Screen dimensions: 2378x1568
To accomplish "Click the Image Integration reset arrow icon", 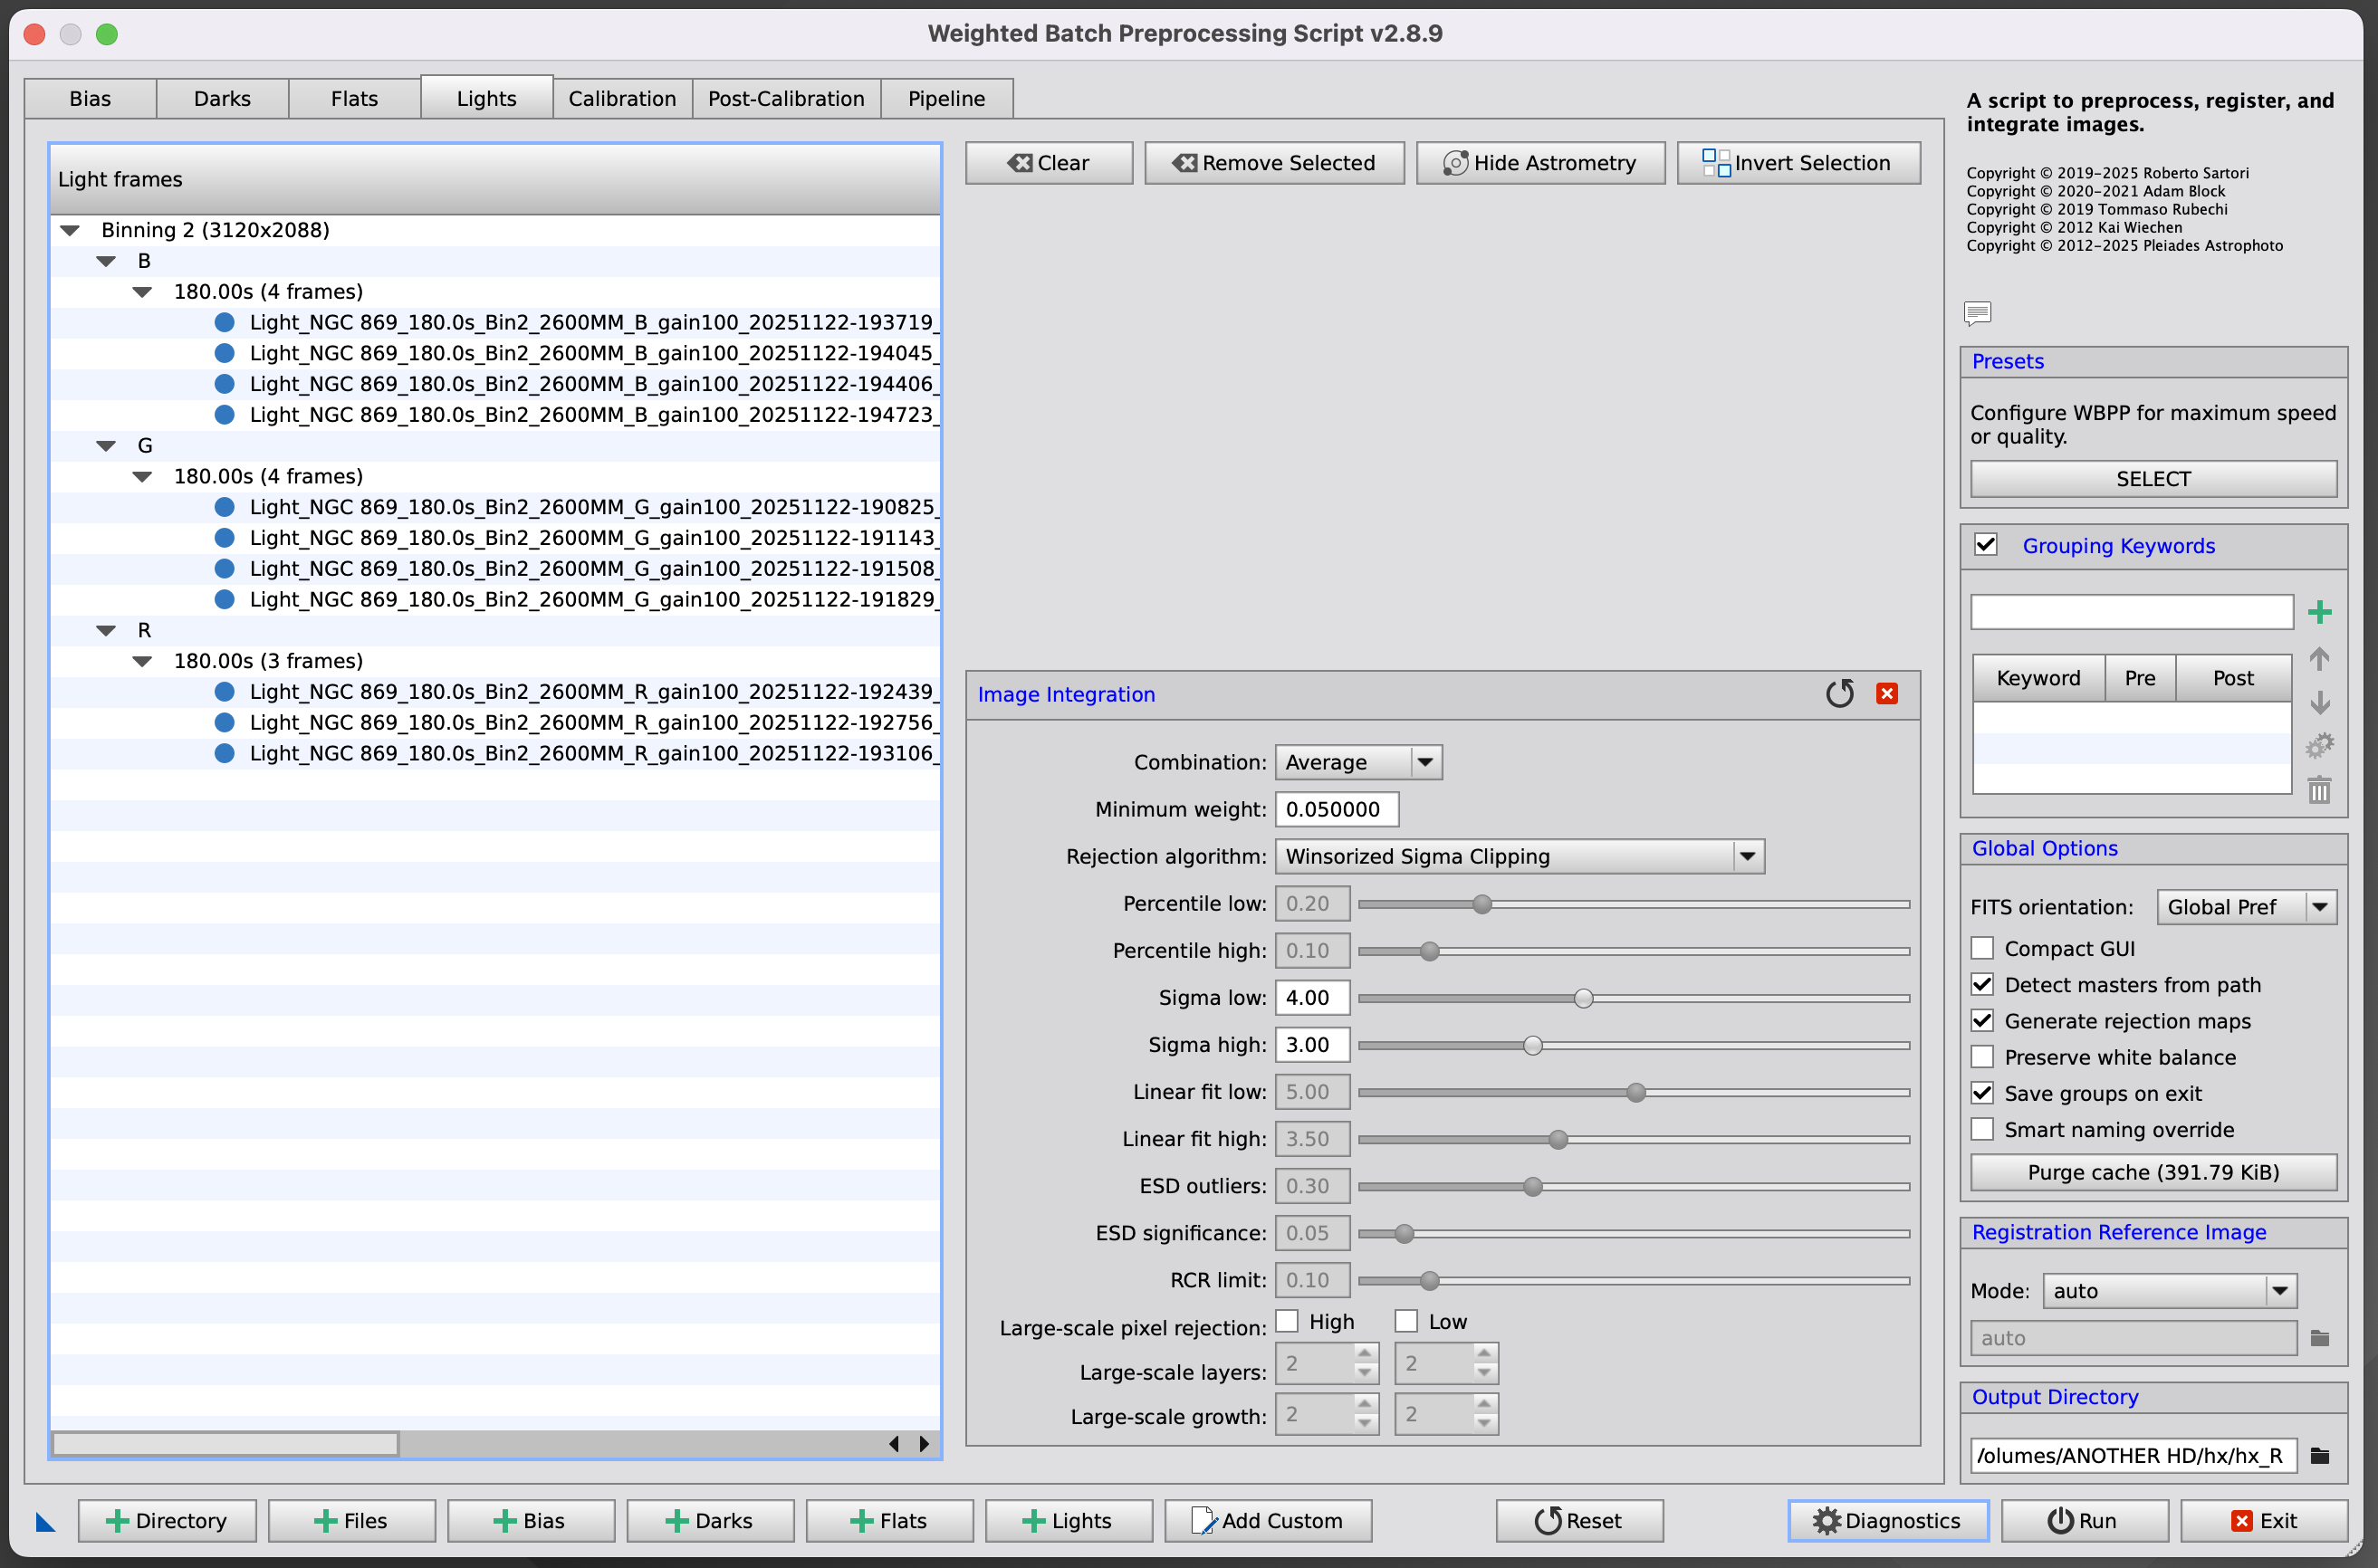I will click(1839, 694).
